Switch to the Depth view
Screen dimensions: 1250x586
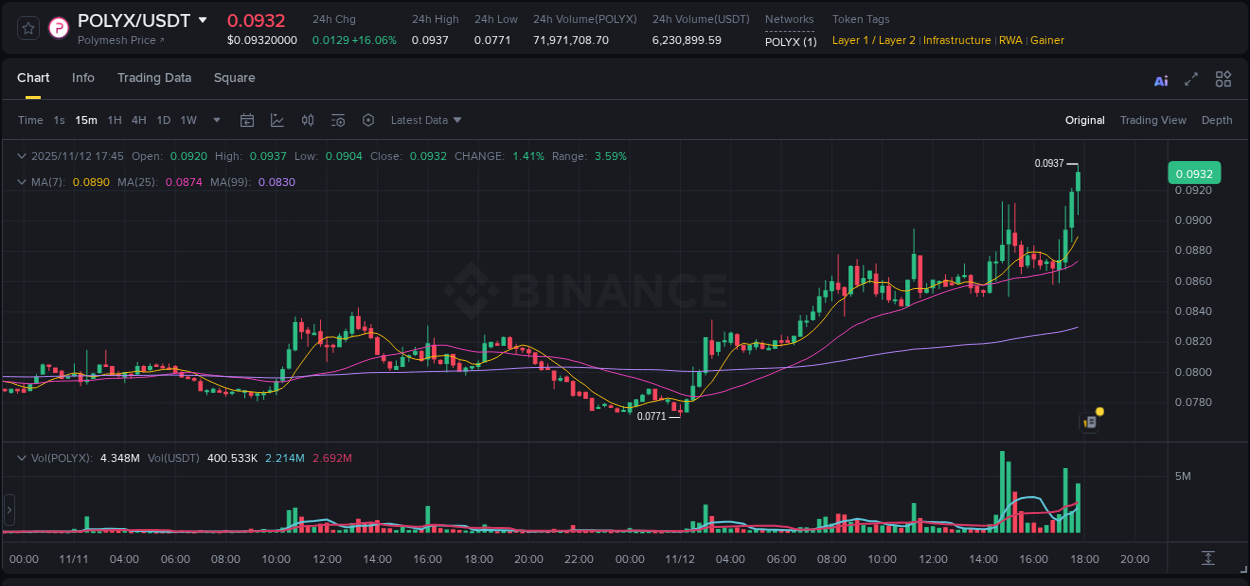tap(1217, 120)
